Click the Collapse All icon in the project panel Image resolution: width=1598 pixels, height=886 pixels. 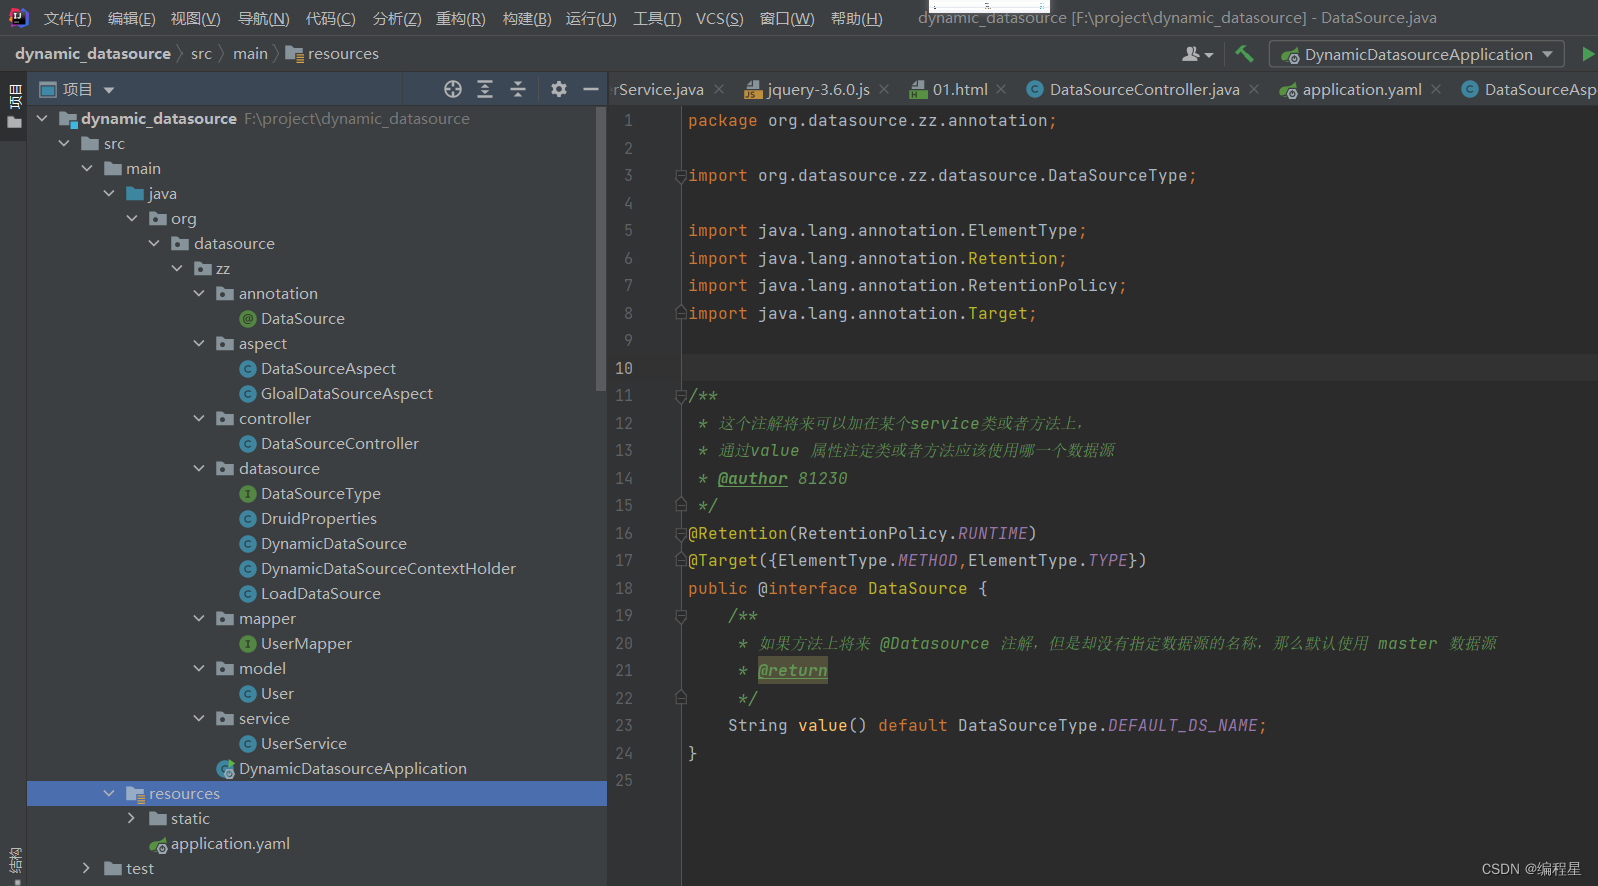[518, 89]
